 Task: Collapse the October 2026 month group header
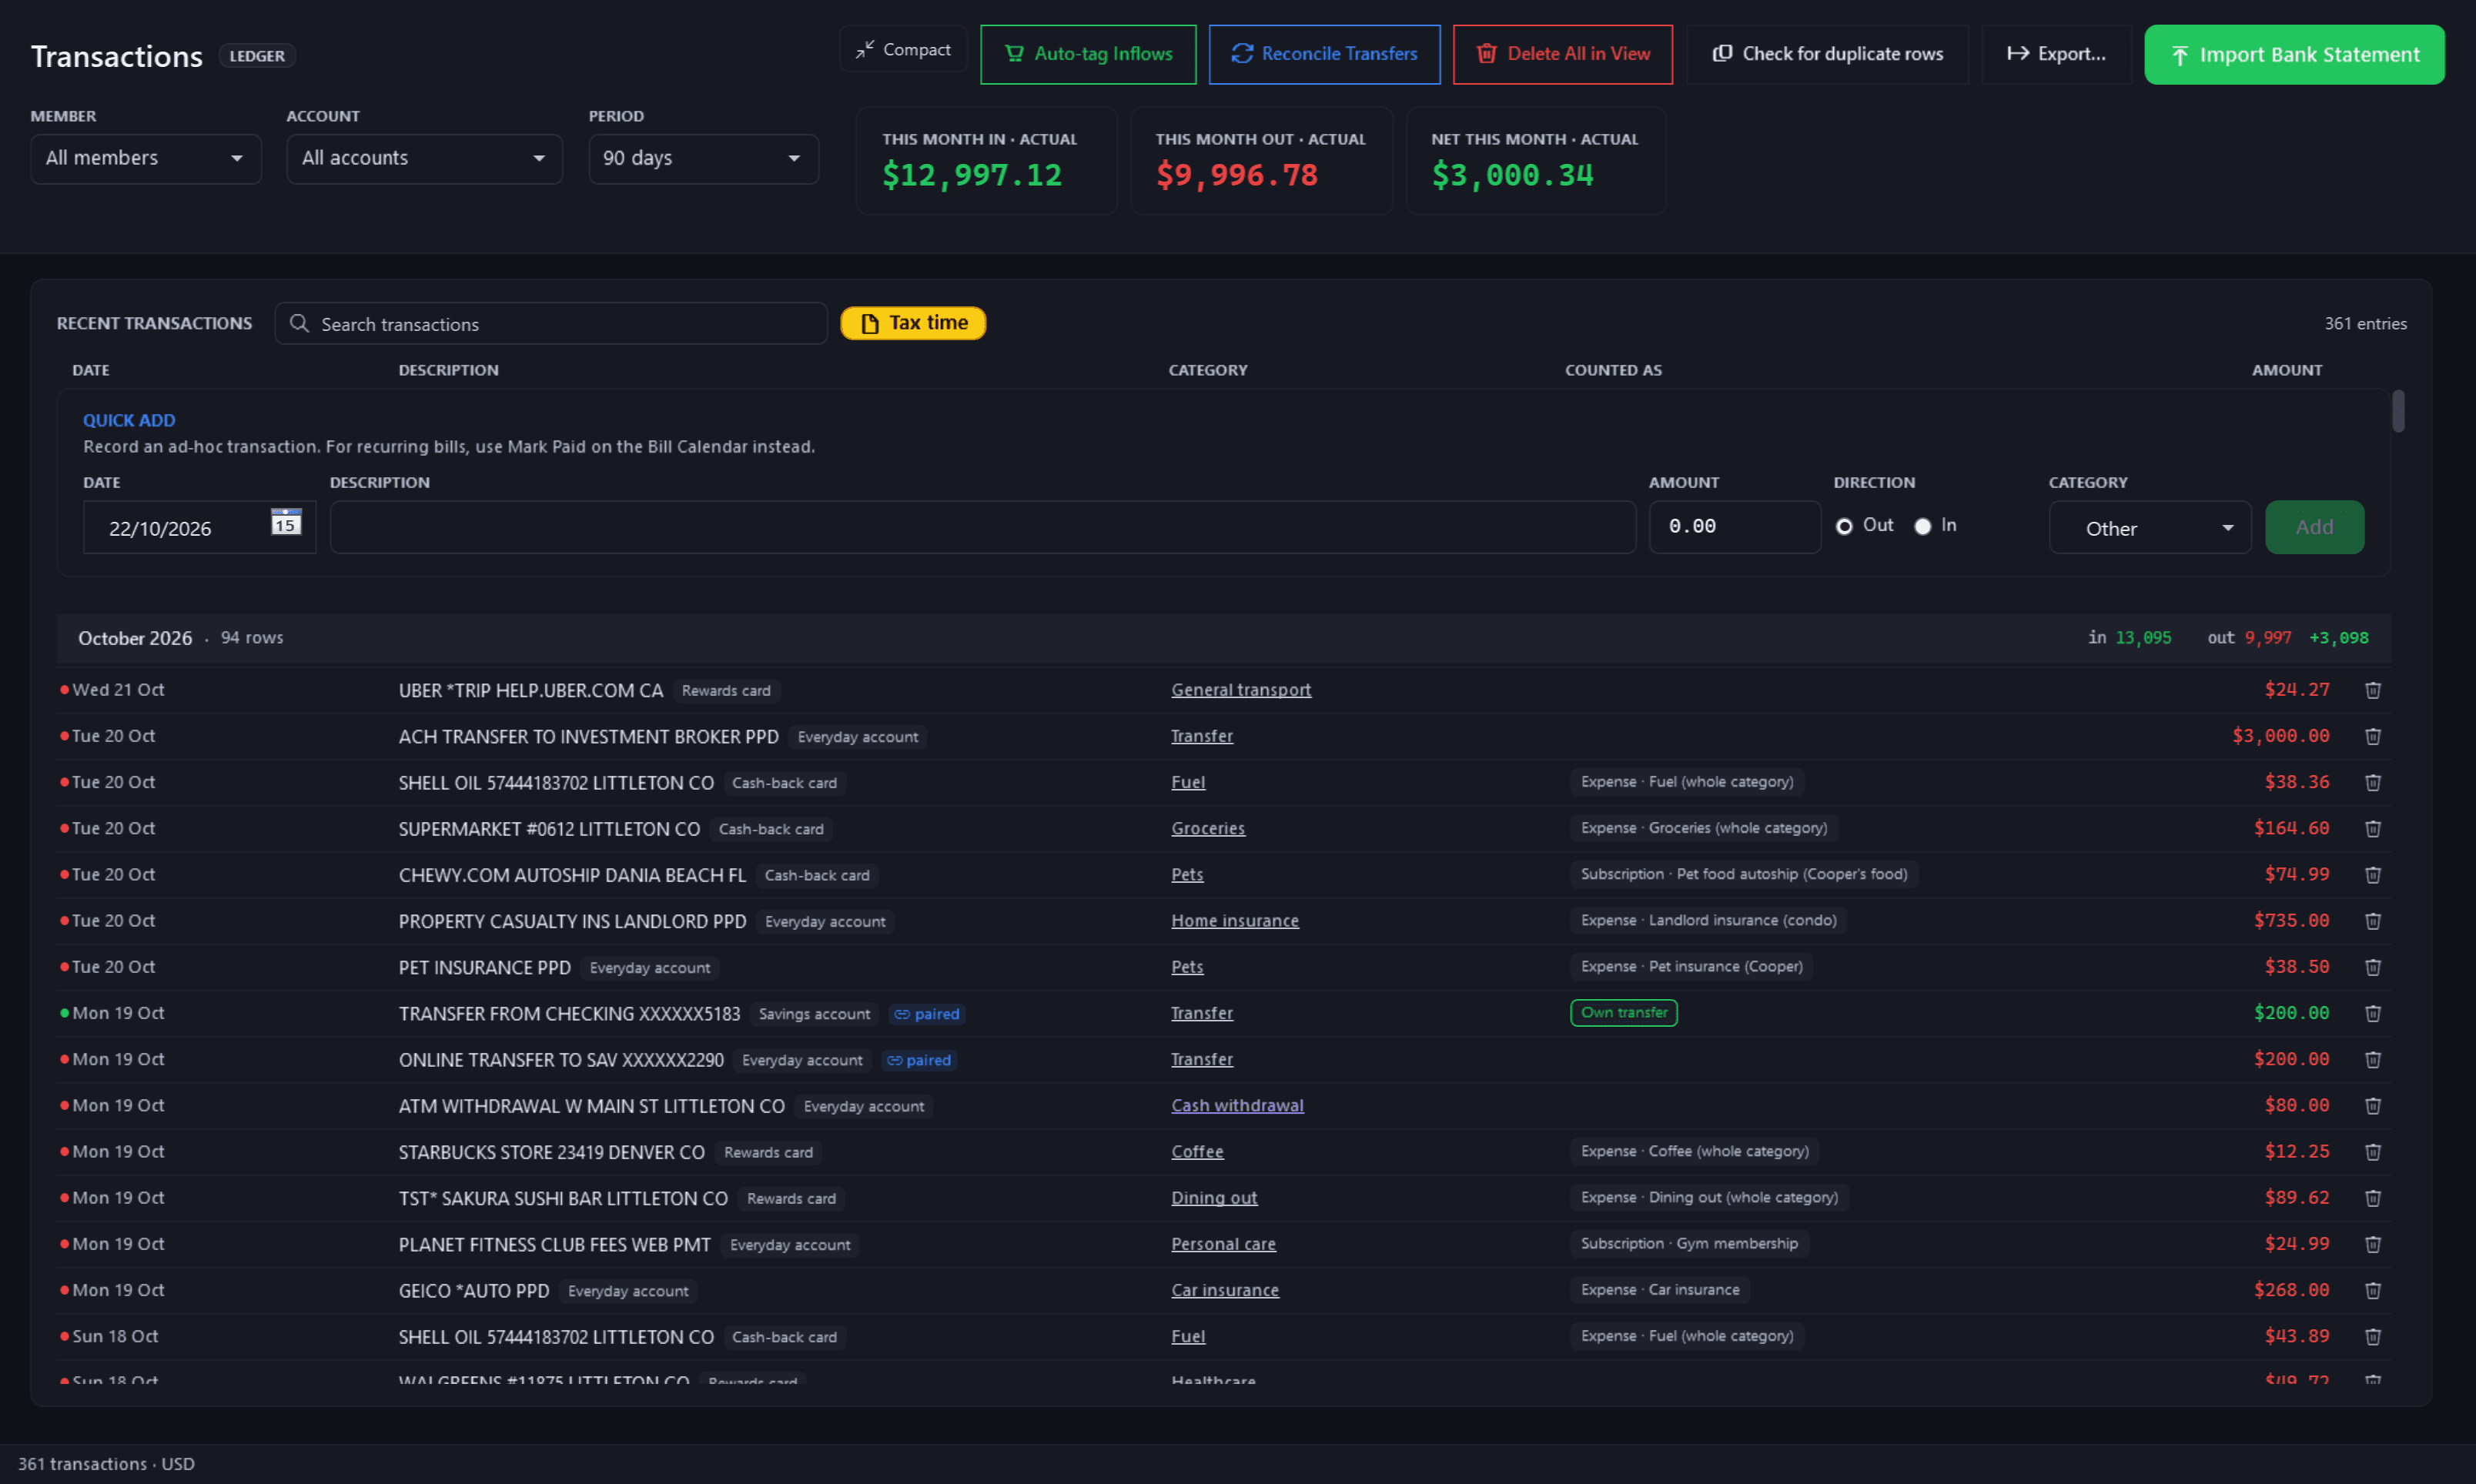[x=1223, y=638]
